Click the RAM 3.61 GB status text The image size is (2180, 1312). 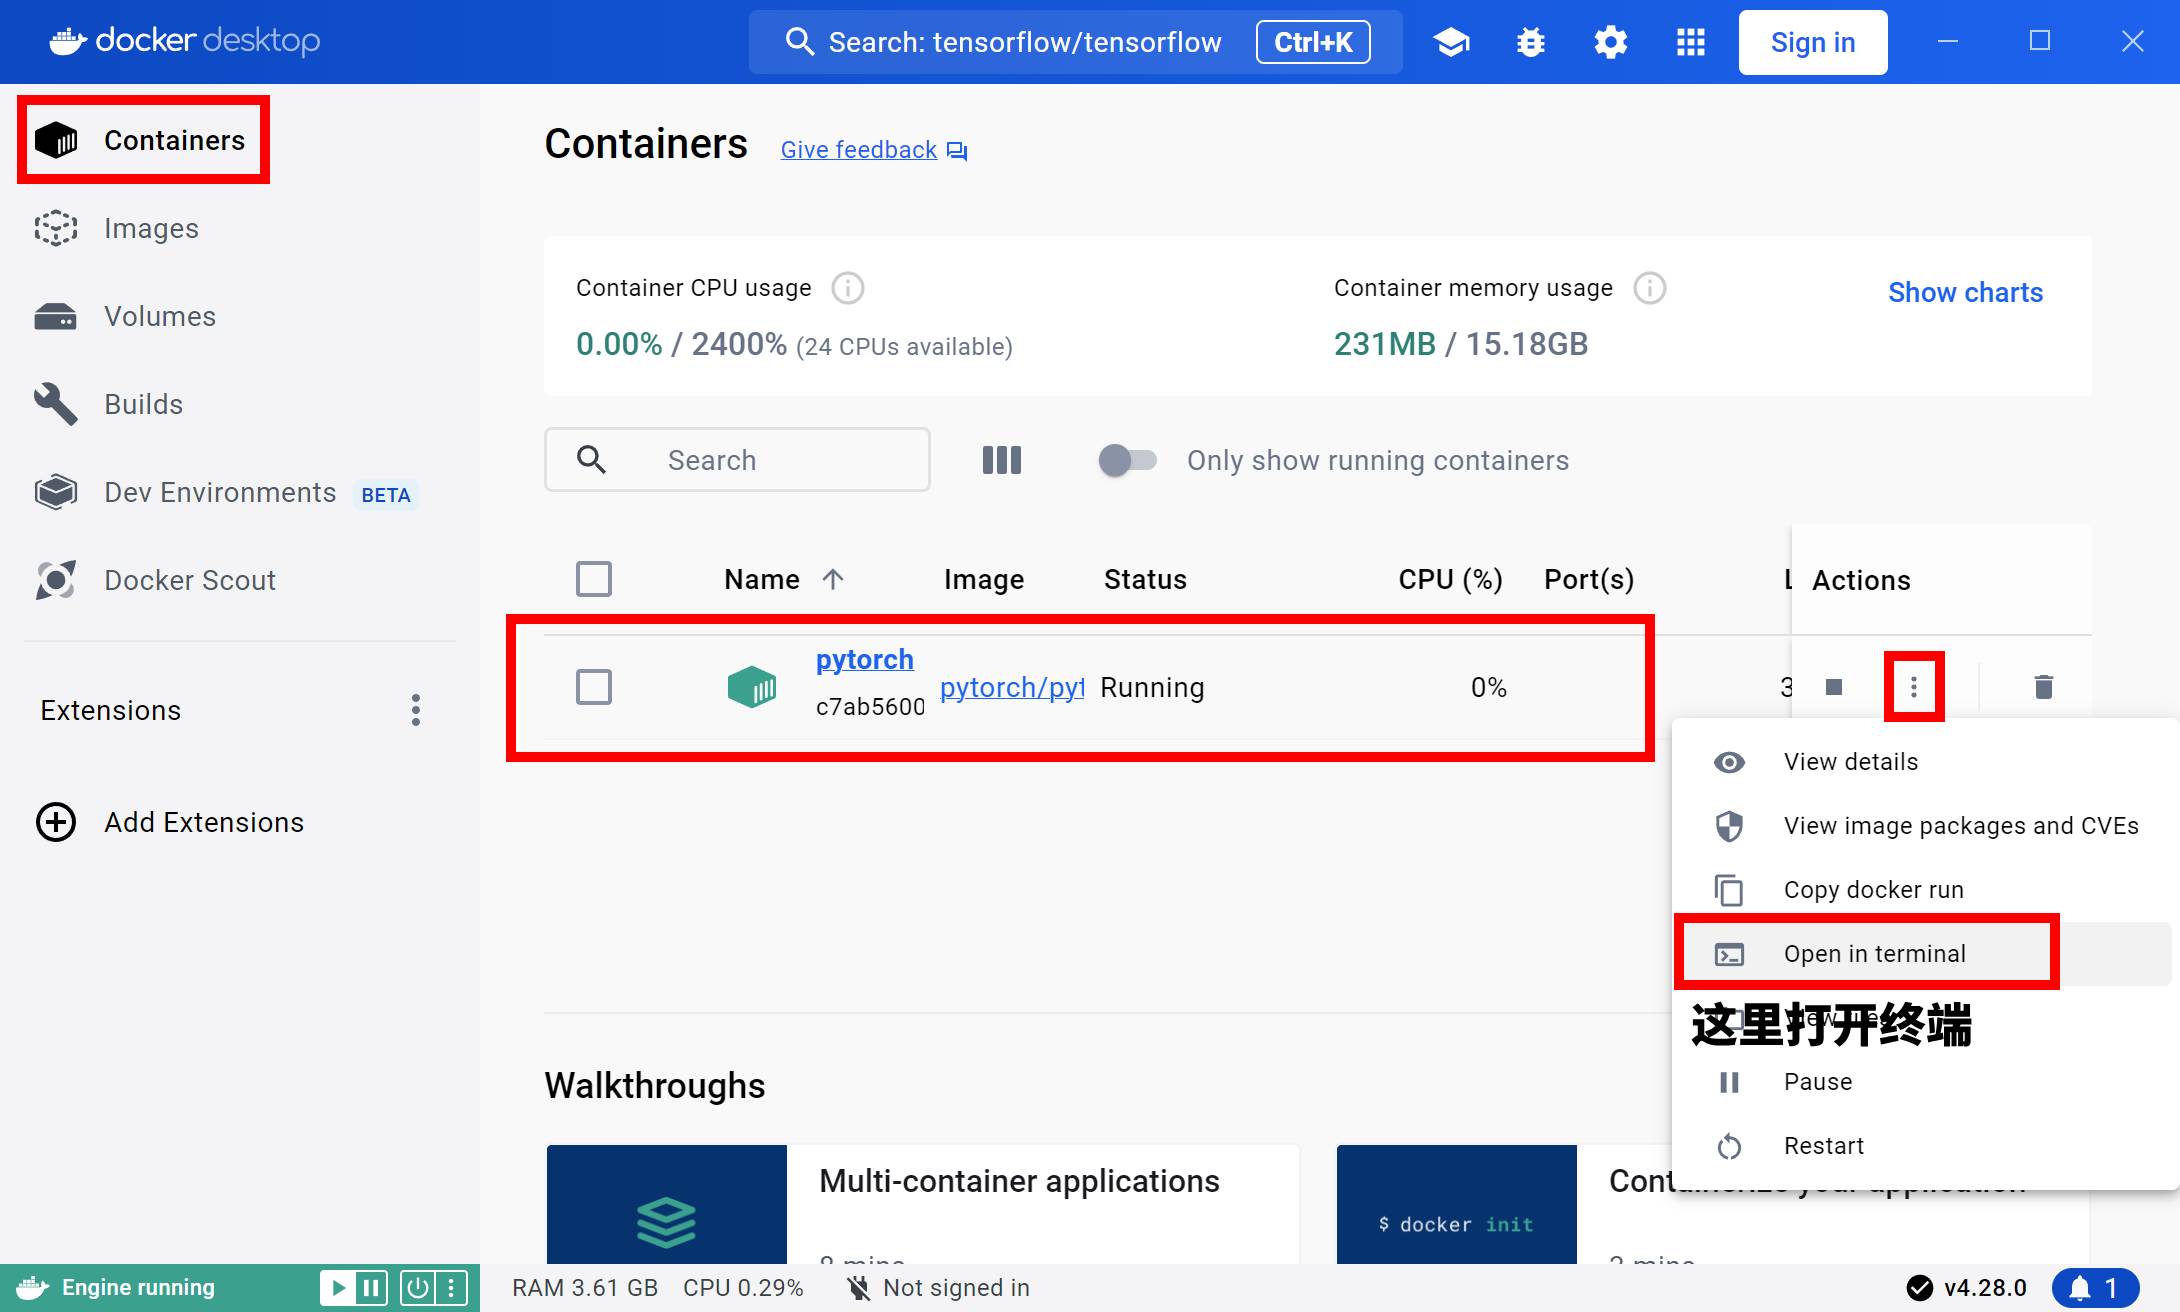click(585, 1288)
